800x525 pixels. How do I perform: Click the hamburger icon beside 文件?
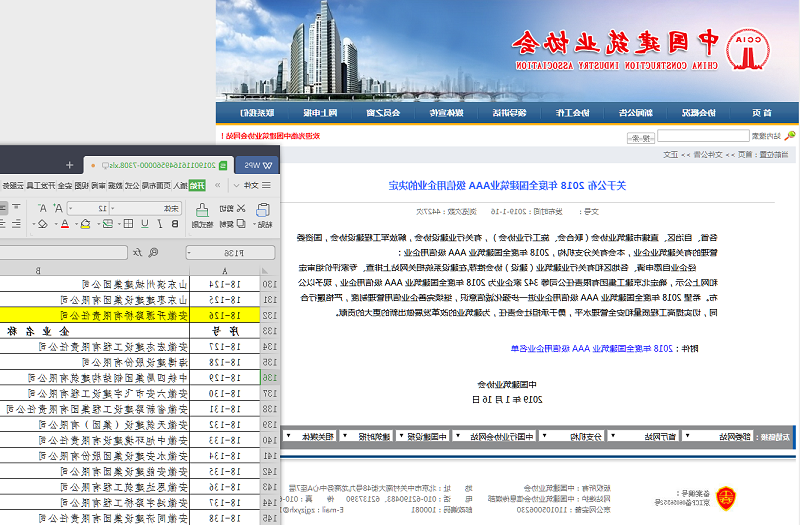click(x=266, y=185)
